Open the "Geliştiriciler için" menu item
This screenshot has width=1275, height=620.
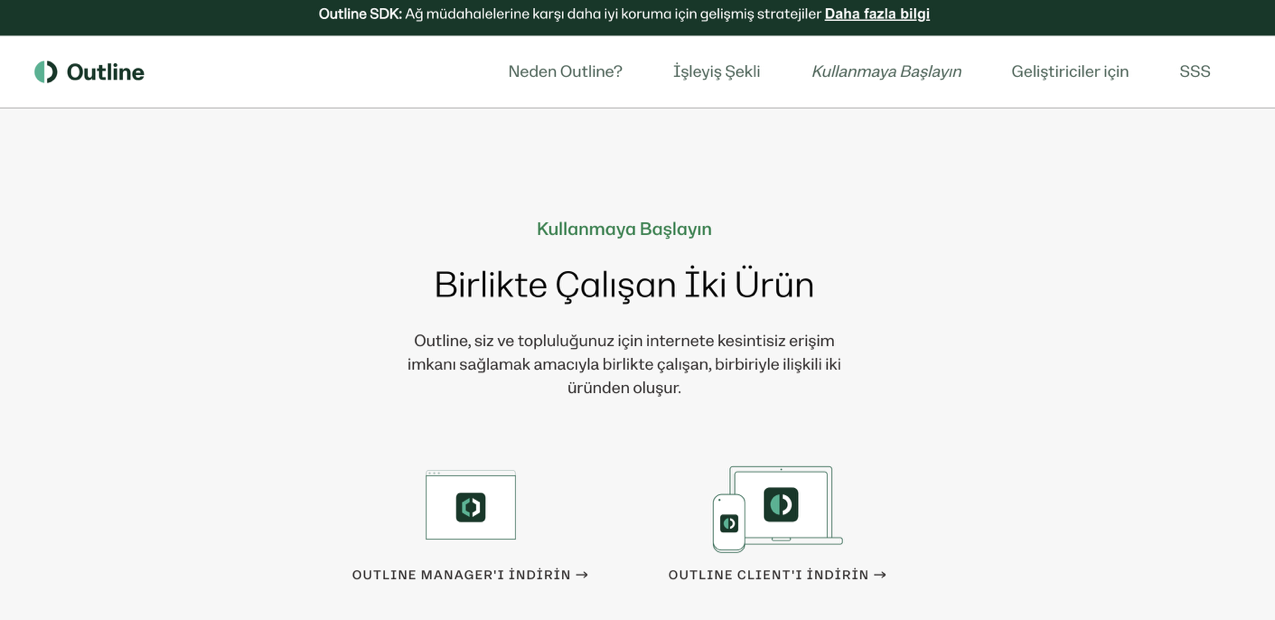pyautogui.click(x=1070, y=72)
